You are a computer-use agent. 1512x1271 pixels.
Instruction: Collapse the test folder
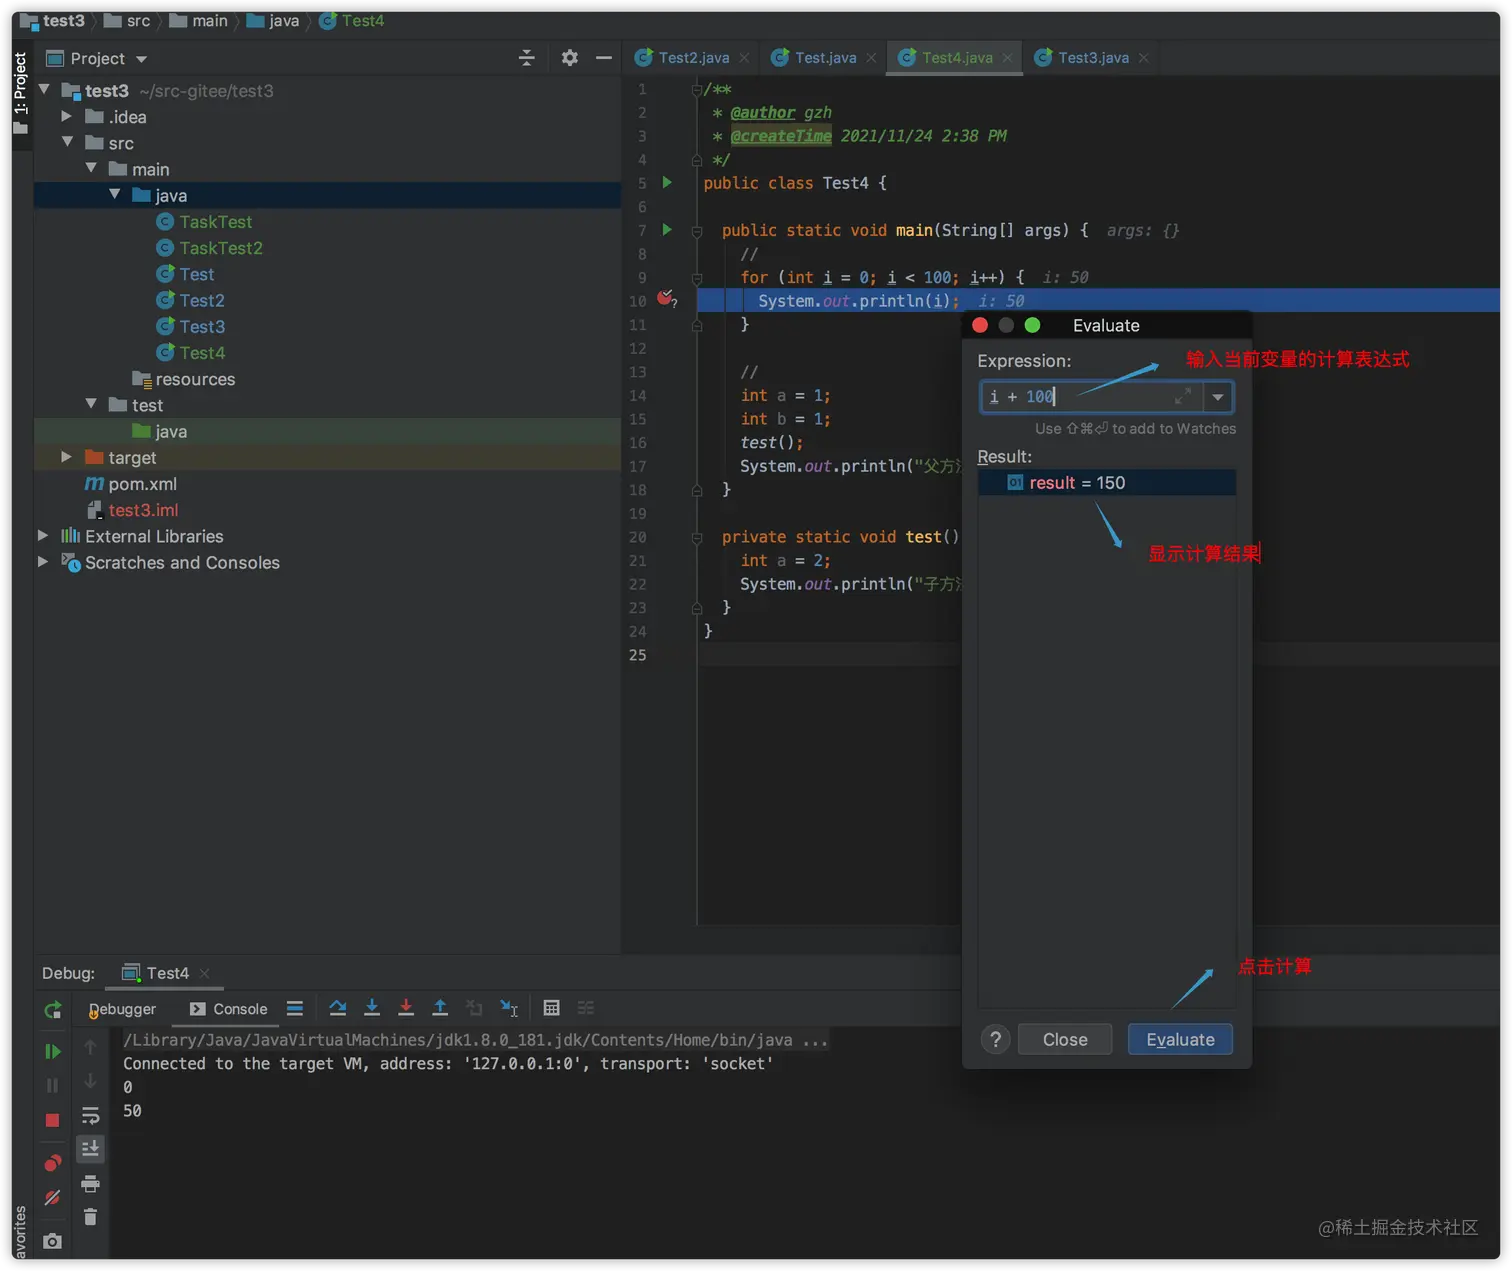[91, 404]
